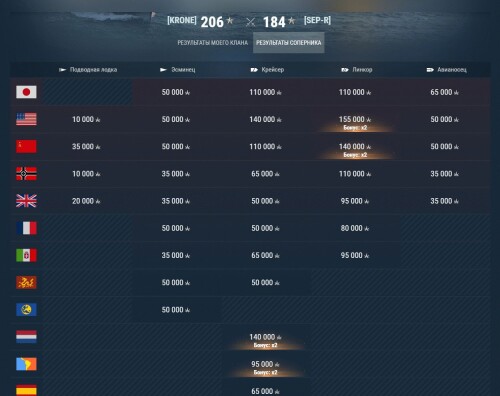Click the Линкор column header
Viewport: 500px width, 396px height.
point(357,70)
